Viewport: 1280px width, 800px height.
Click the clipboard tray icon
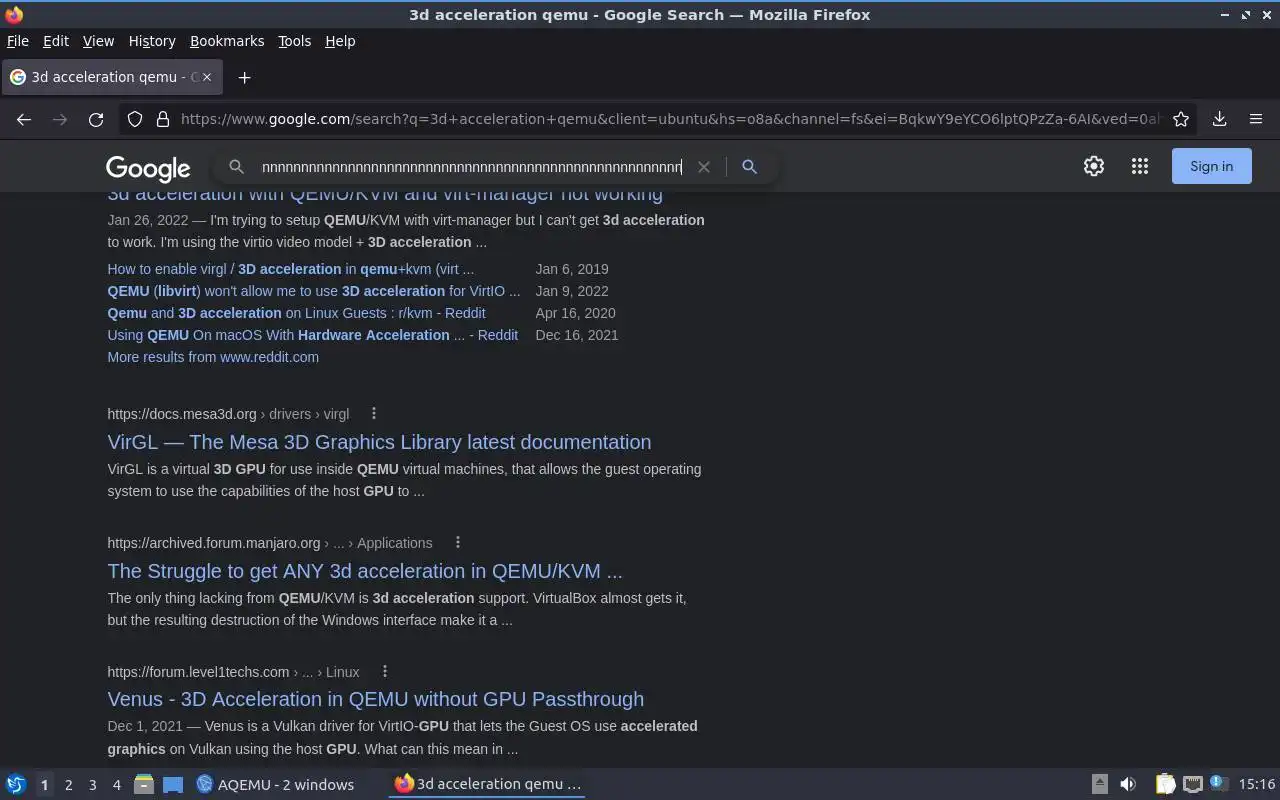pyautogui.click(x=1165, y=784)
